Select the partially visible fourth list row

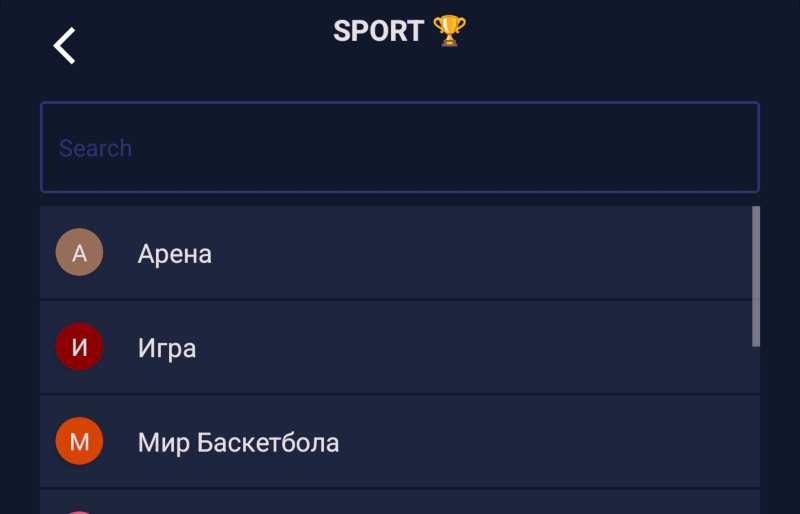point(400,503)
